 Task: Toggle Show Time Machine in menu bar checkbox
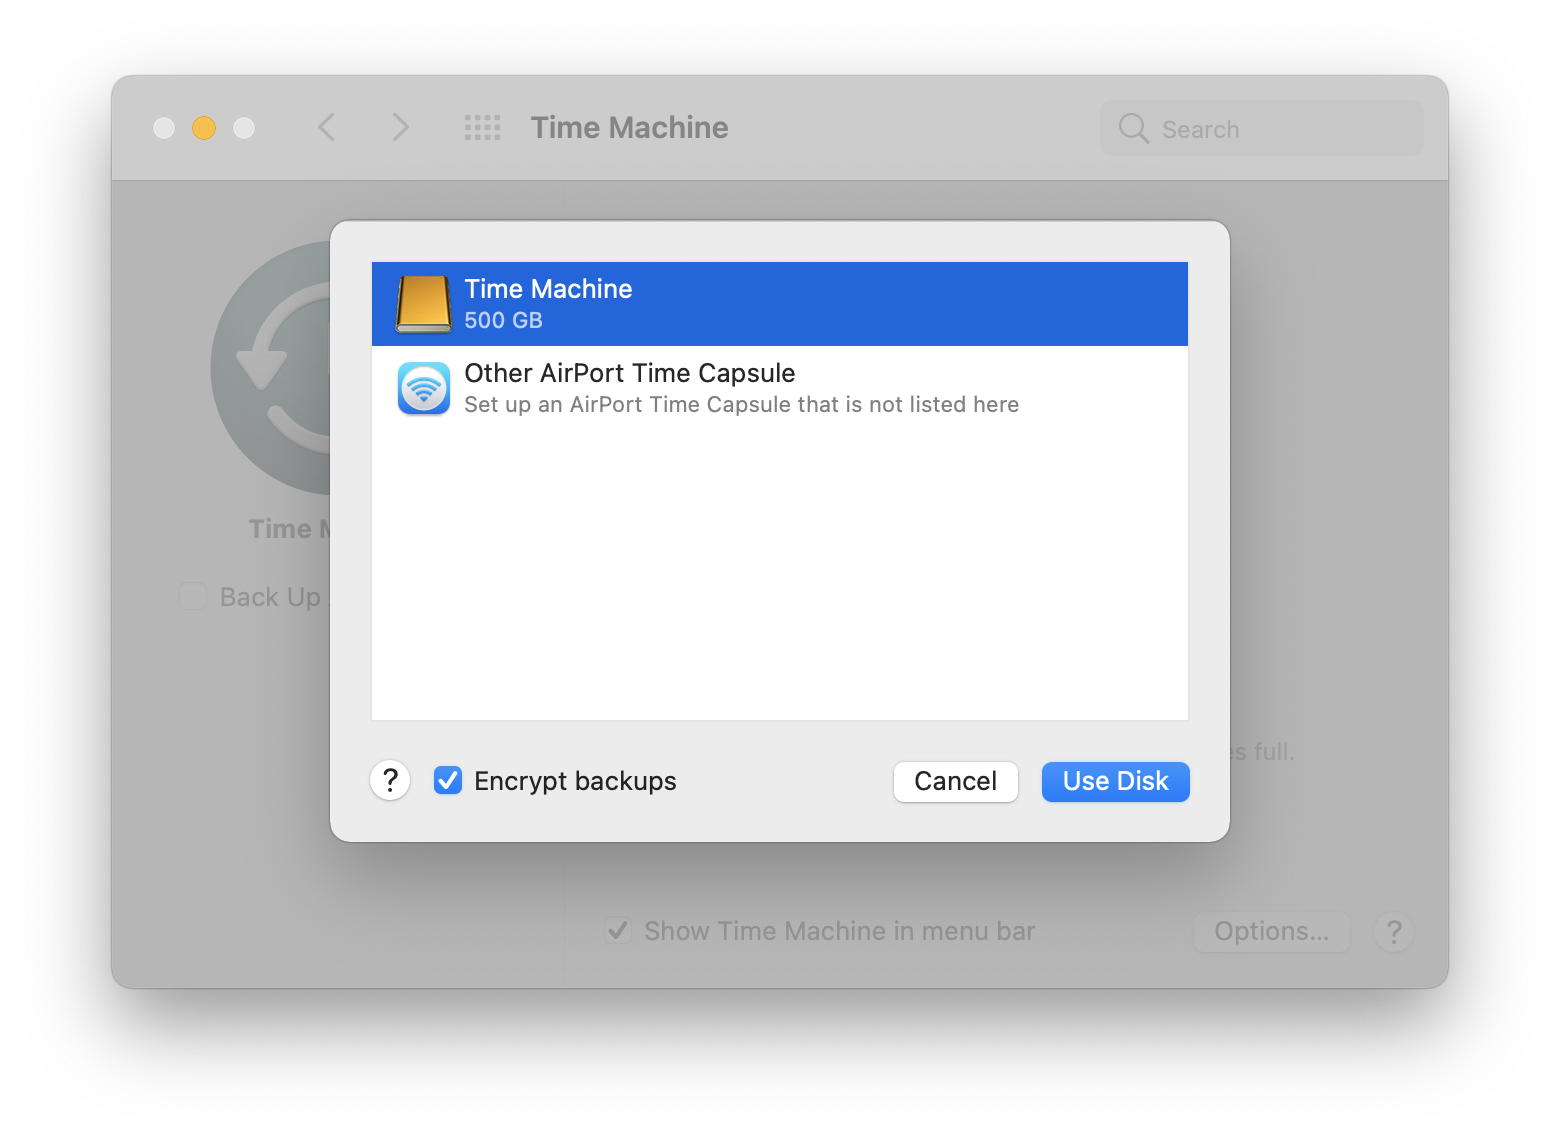tap(618, 930)
